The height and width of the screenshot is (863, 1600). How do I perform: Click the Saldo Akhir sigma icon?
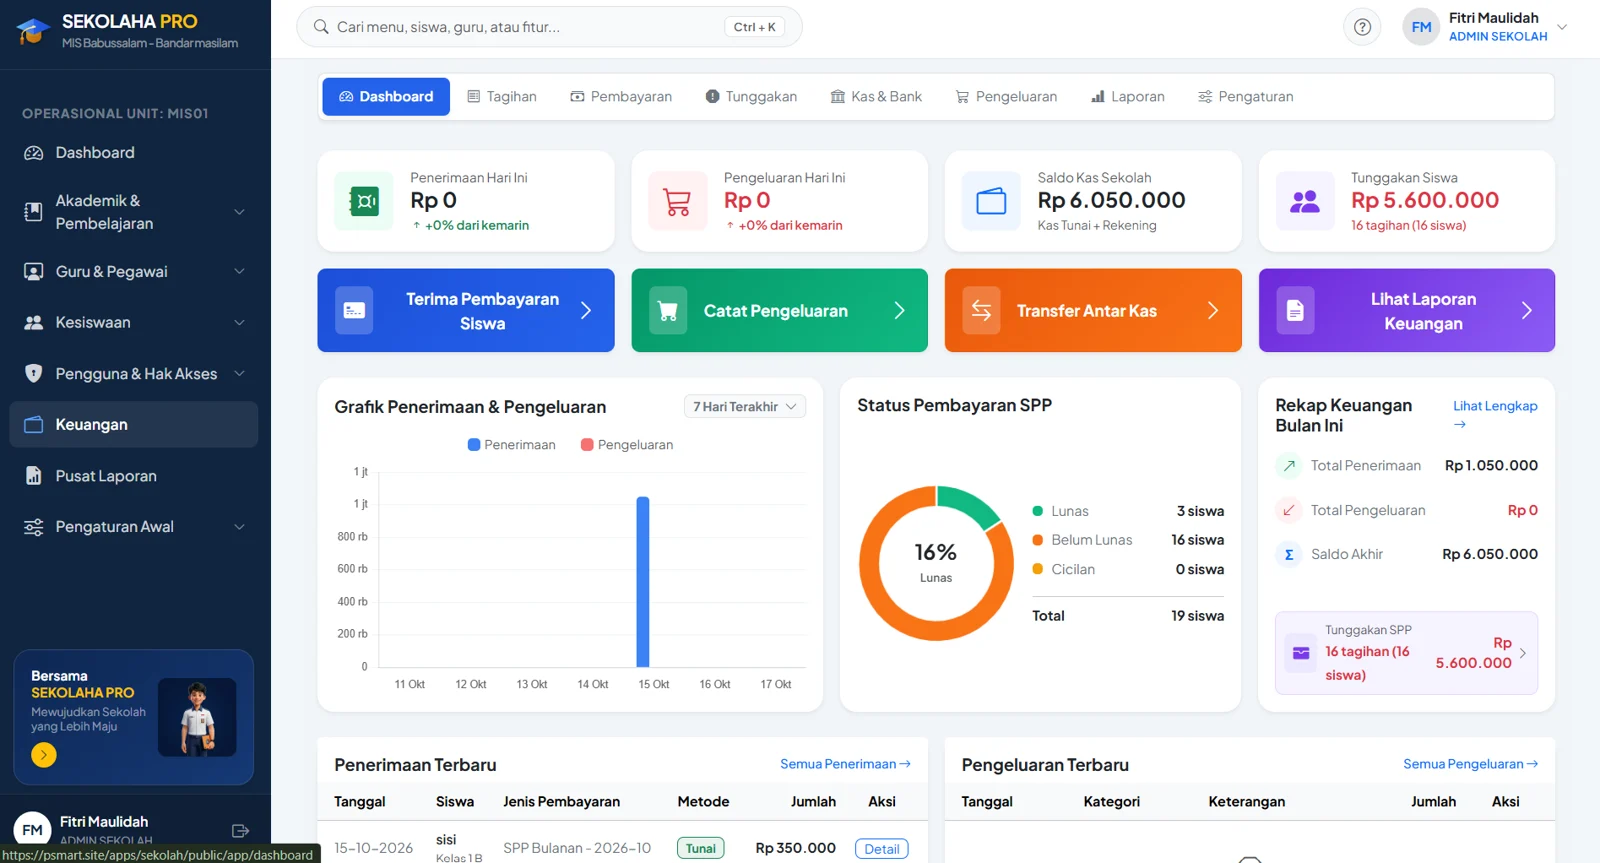pyautogui.click(x=1289, y=554)
